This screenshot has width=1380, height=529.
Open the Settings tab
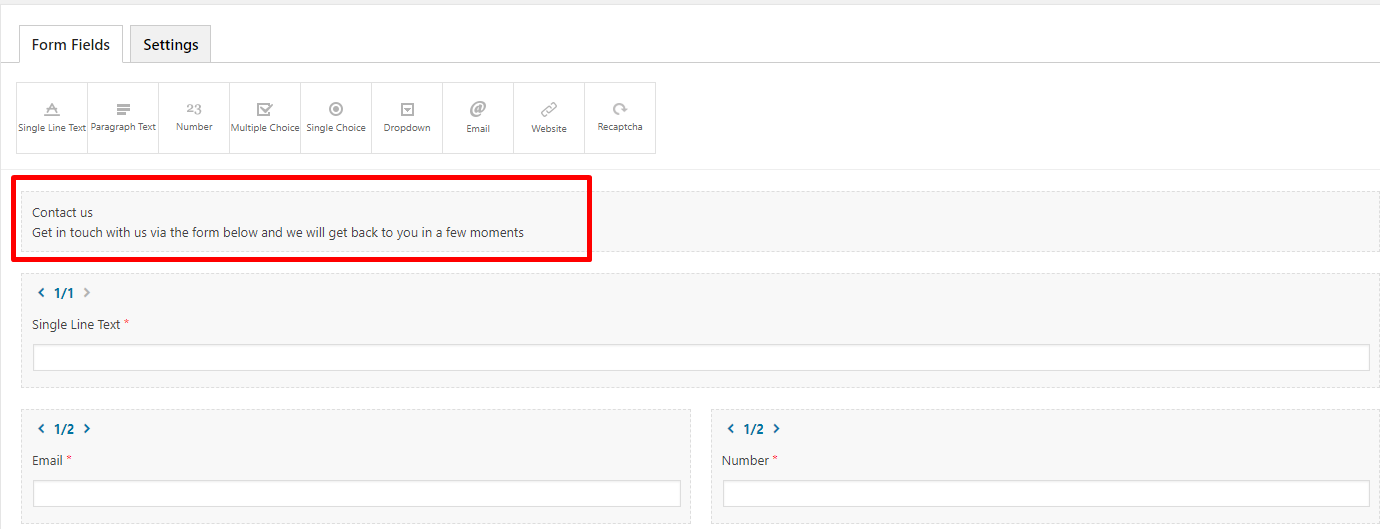(x=171, y=45)
